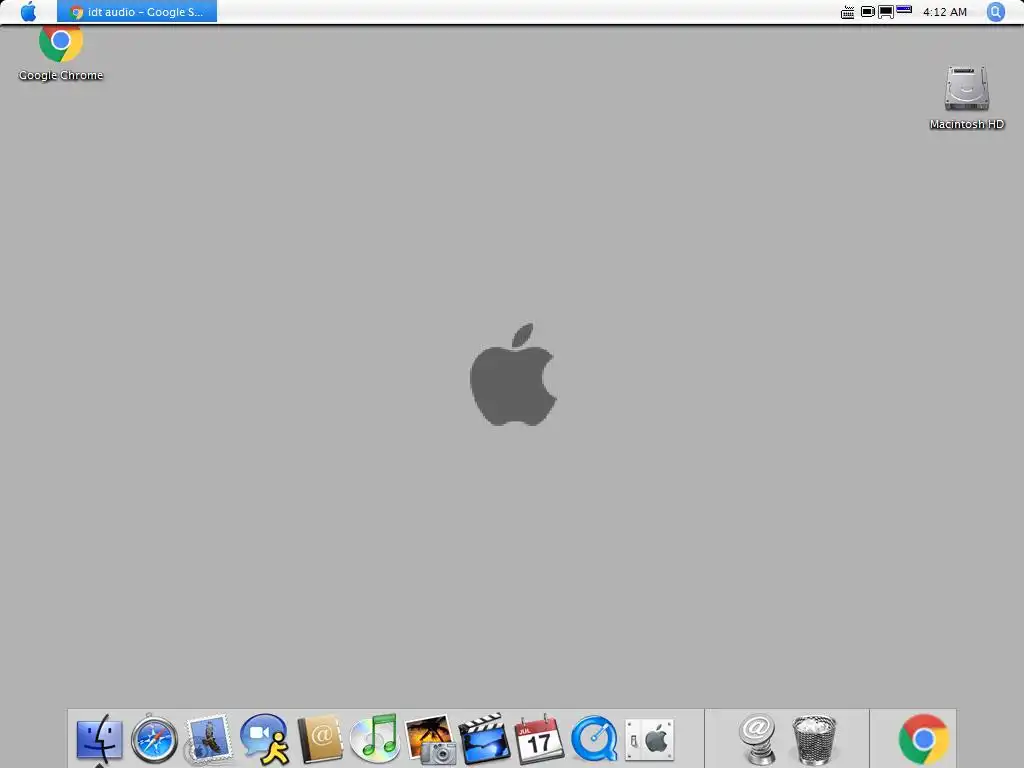Viewport: 1024px width, 768px height.
Task: Click the @ spring icon in the dock
Action: [x=757, y=739]
